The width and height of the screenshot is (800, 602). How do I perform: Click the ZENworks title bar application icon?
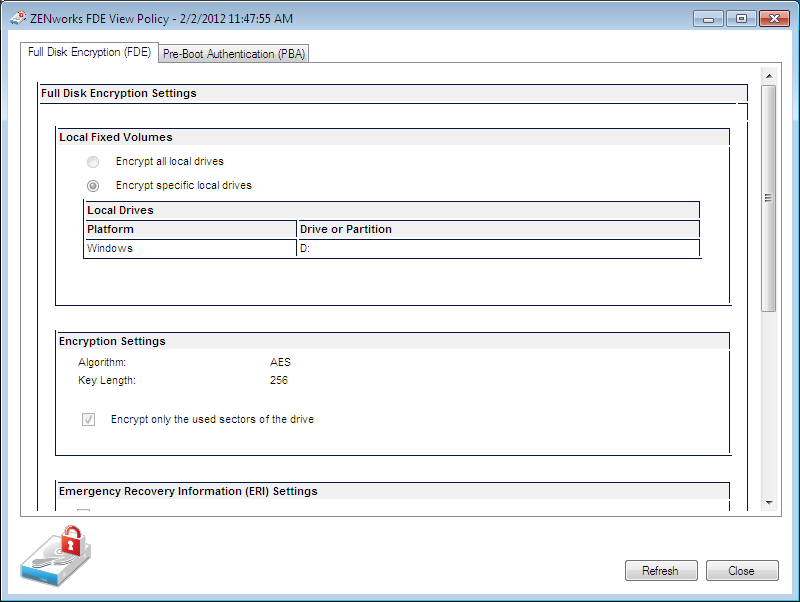click(x=17, y=18)
